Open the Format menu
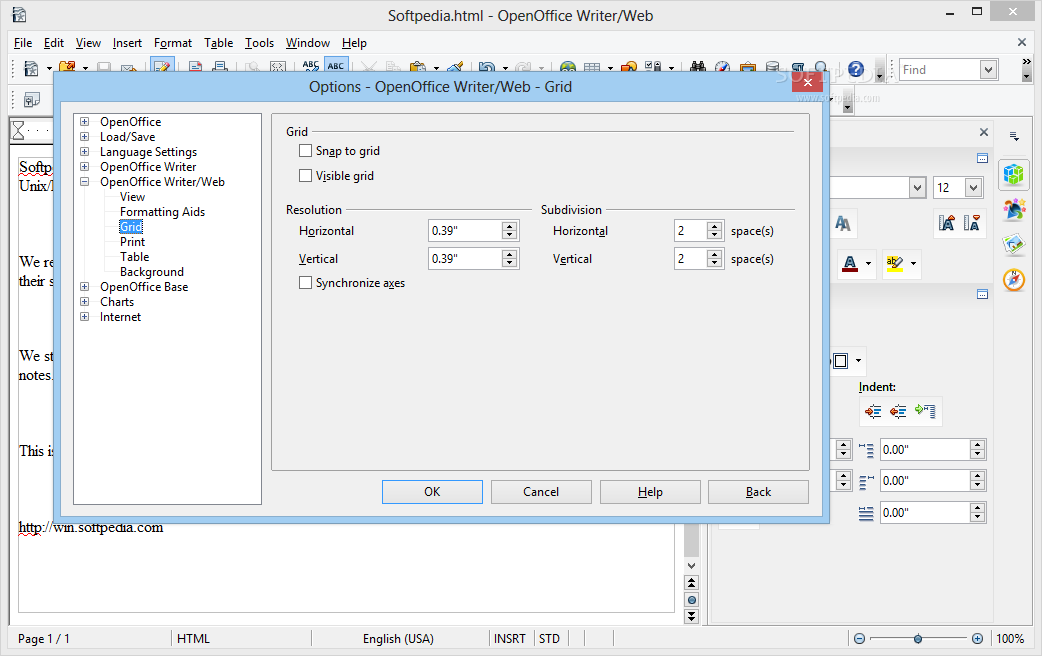 coord(173,43)
